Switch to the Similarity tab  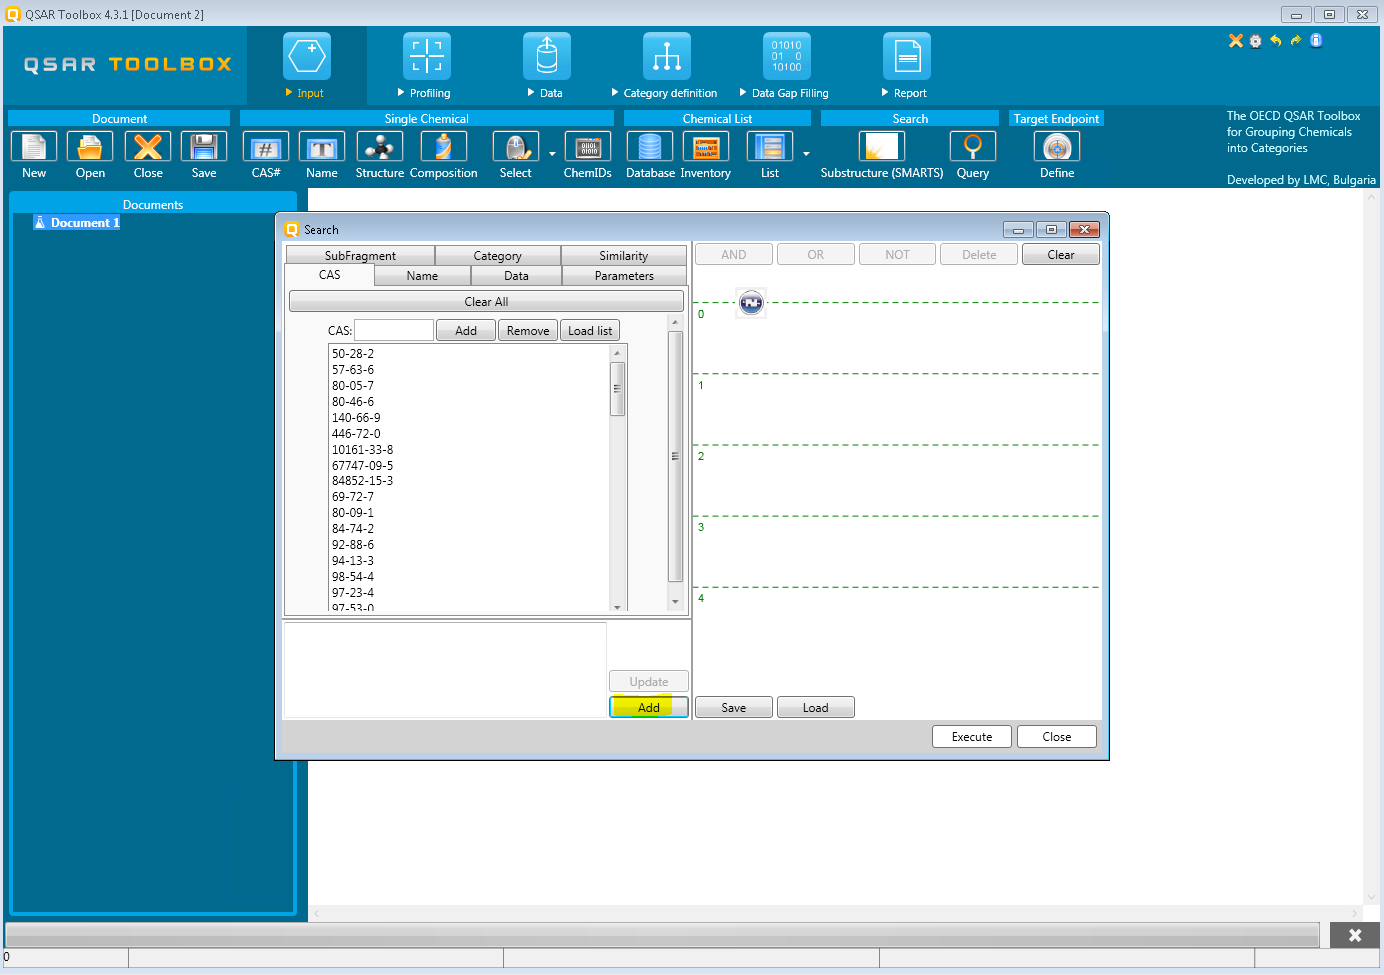point(623,256)
